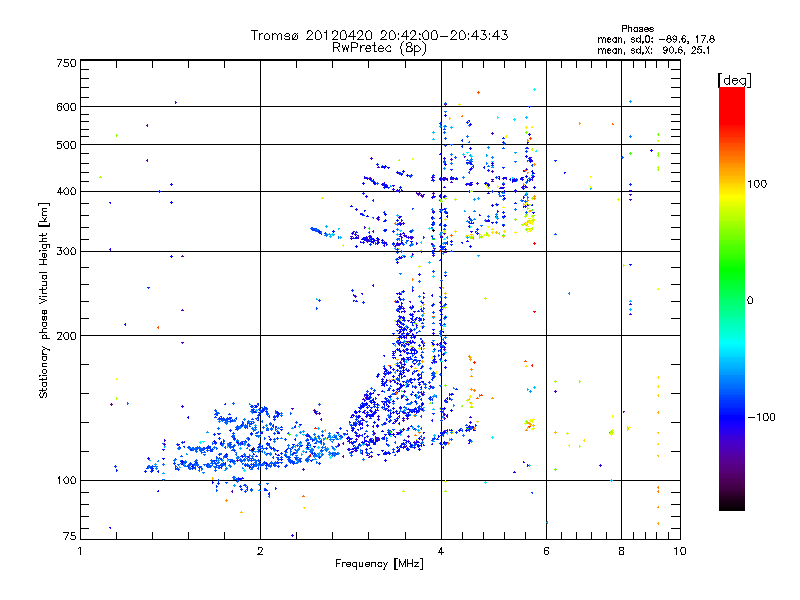The height and width of the screenshot is (600, 800).
Task: Click x-axis tick label "1"
Action: [80, 551]
